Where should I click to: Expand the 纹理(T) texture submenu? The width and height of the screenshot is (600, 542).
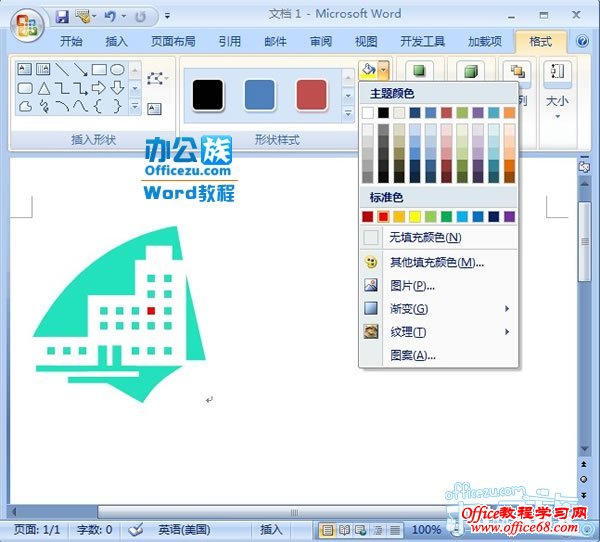coord(507,331)
